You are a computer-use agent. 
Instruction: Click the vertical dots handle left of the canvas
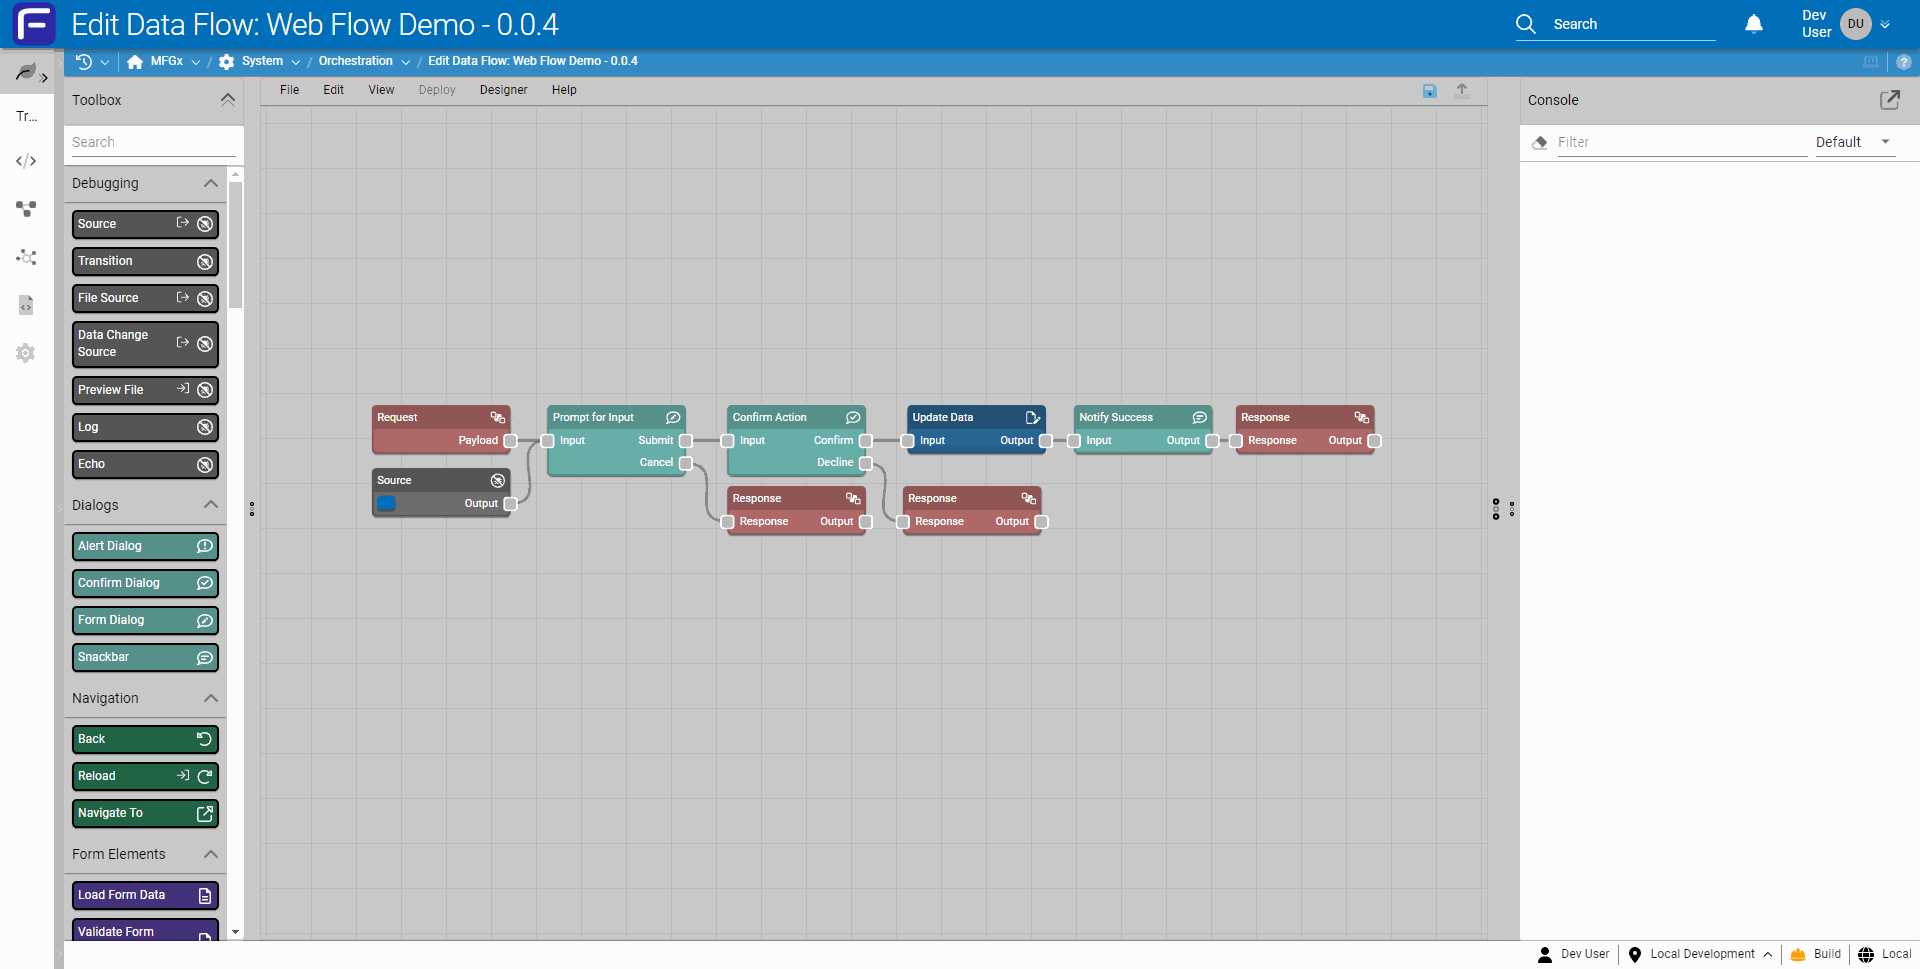coord(252,509)
